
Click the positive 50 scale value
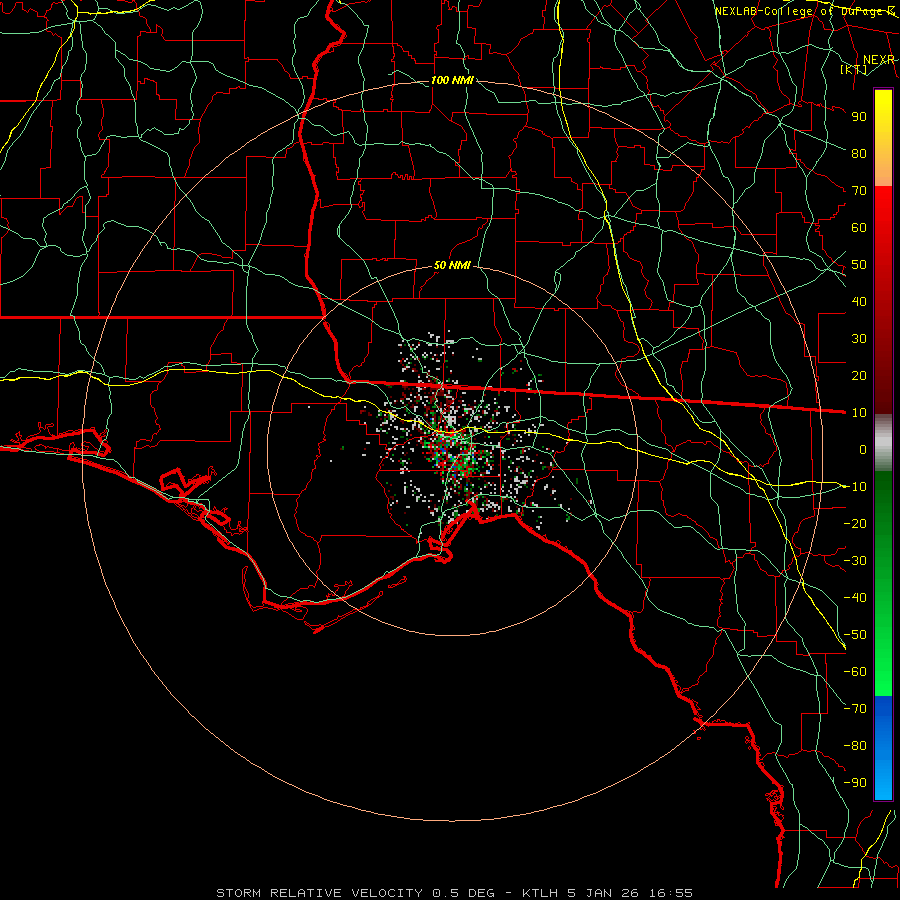point(859,265)
